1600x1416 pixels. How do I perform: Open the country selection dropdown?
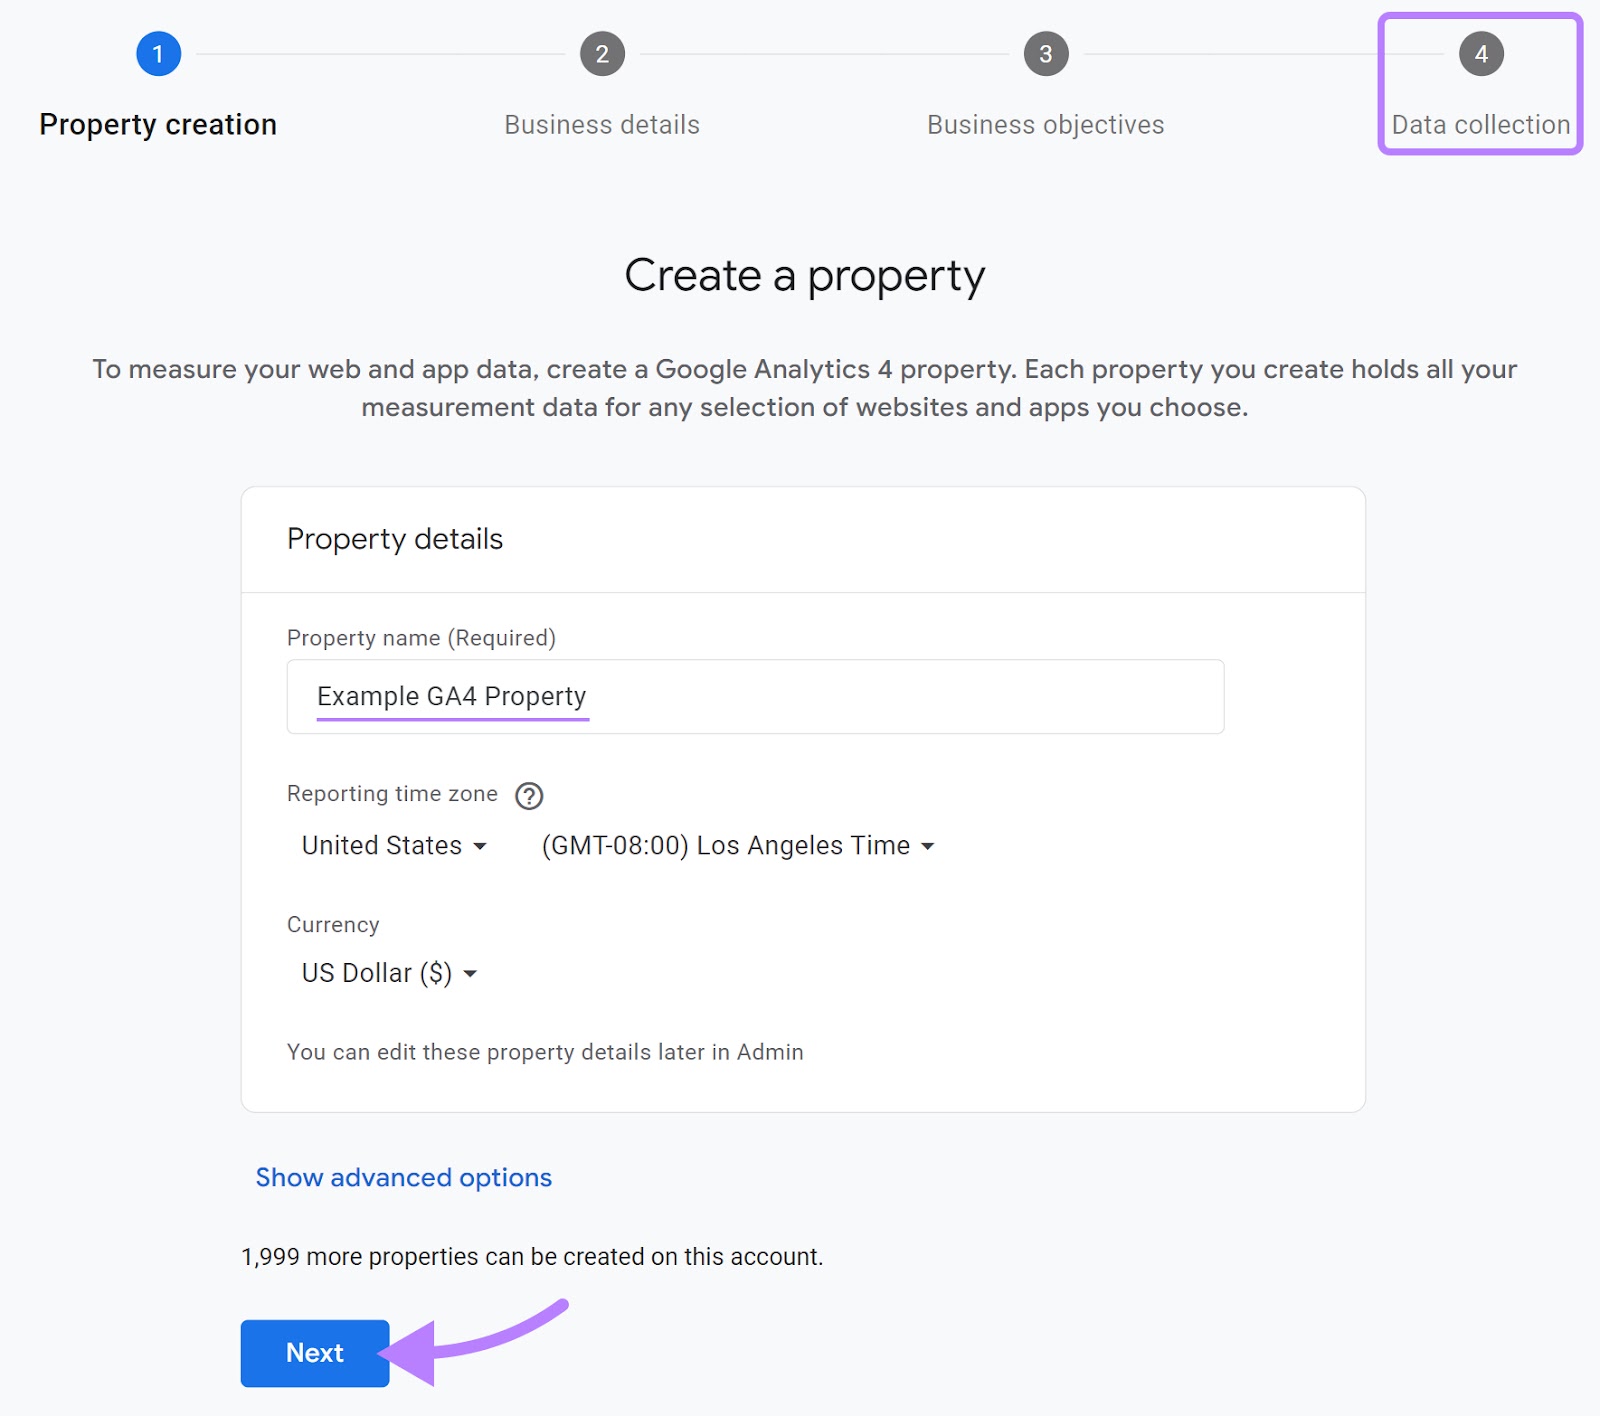pos(393,846)
